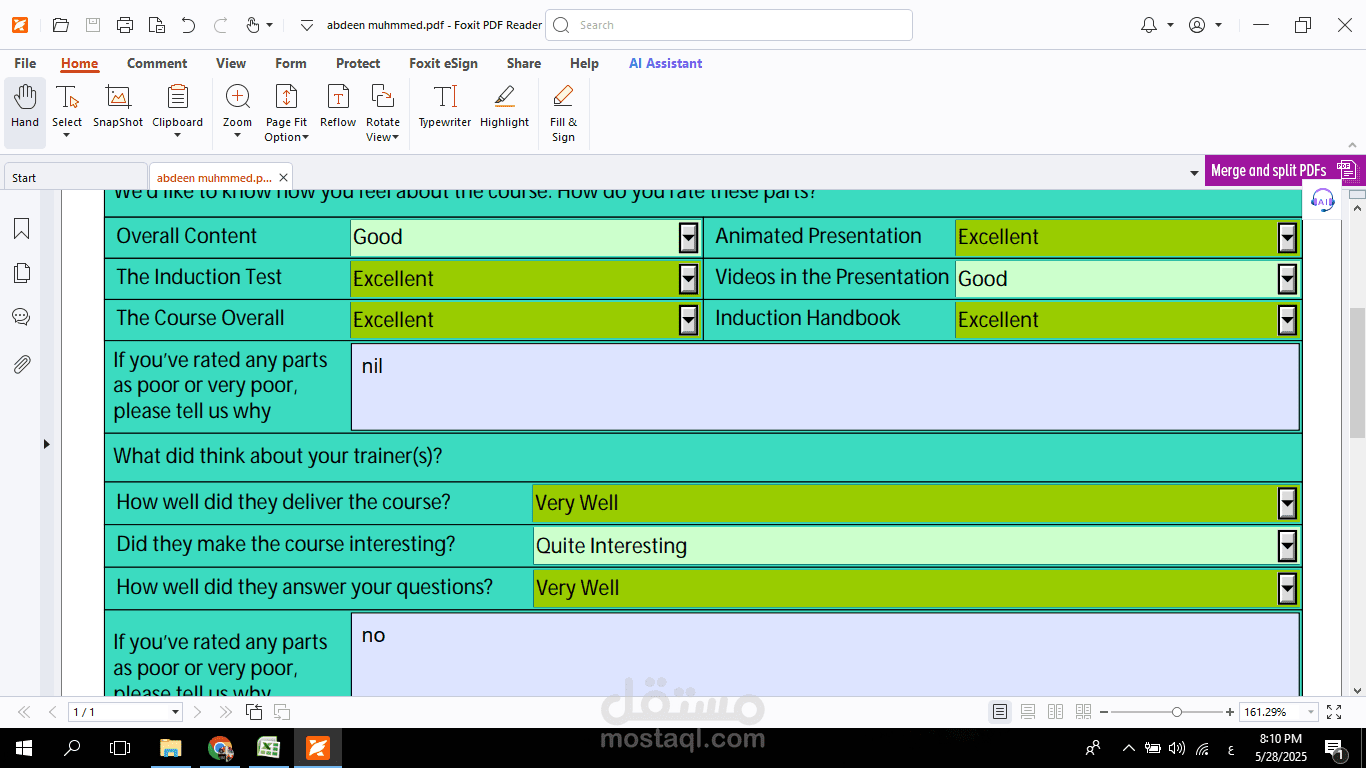Switch to the Protect tab

tap(358, 63)
